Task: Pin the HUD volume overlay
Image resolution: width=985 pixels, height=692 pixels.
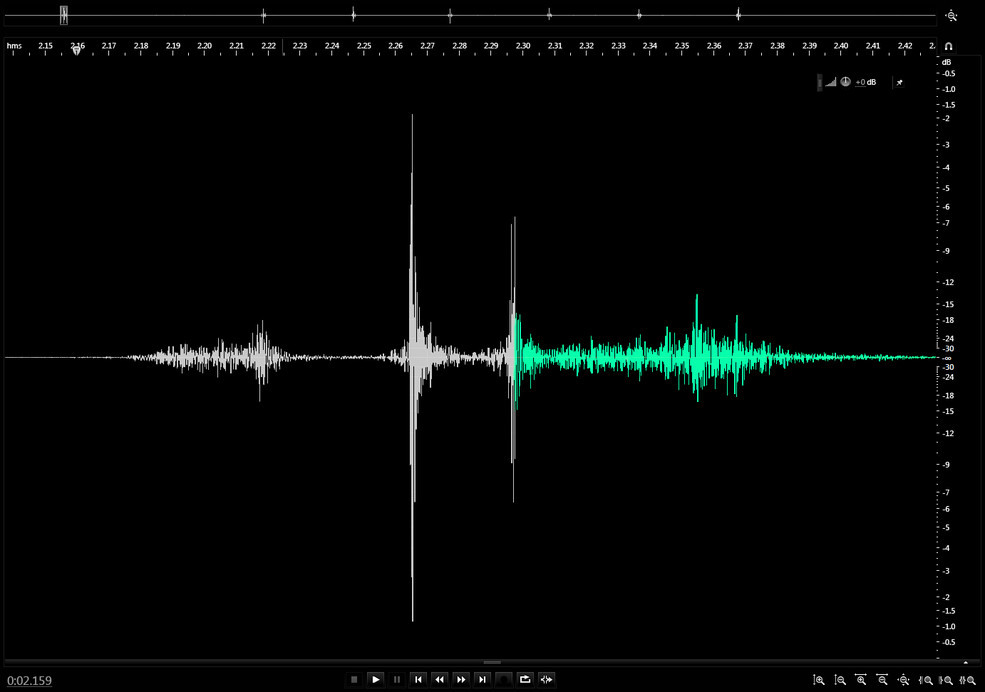Action: (900, 82)
